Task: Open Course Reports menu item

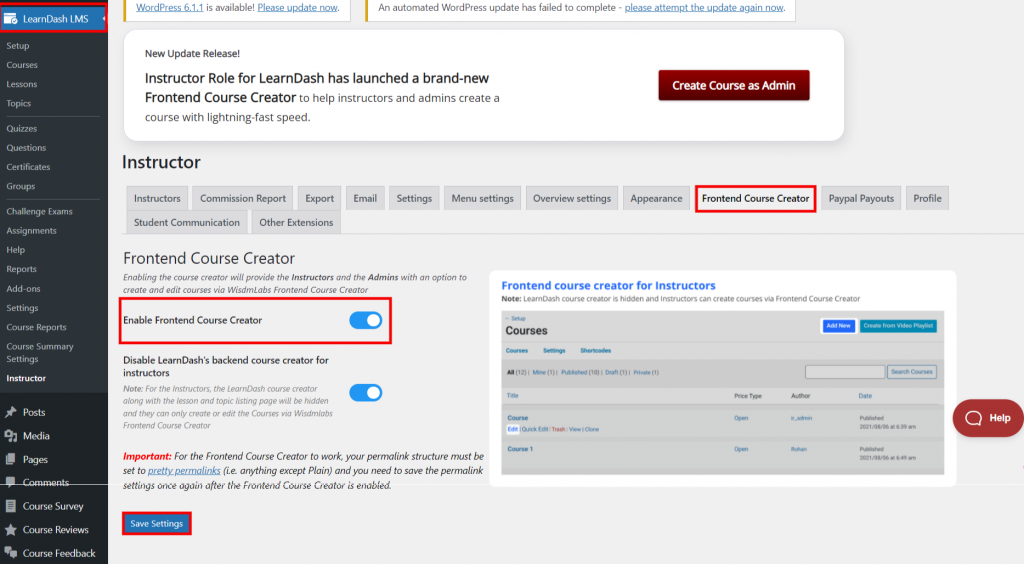Action: click(36, 327)
